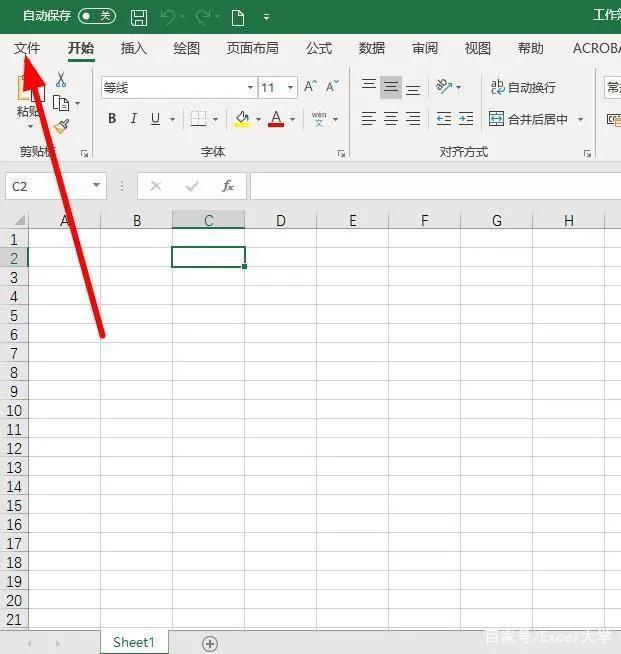Add a new sheet with plus icon
The height and width of the screenshot is (654, 621).
click(x=209, y=643)
